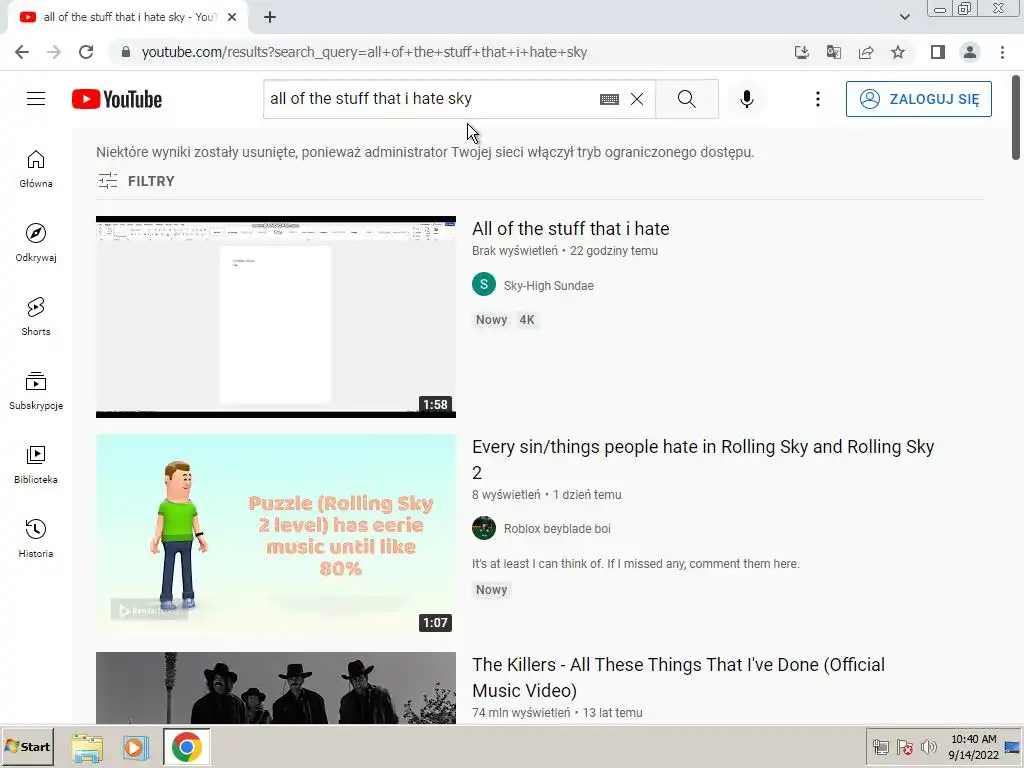Viewport: 1024px width, 768px height.
Task: Close the YouTube search tab
Action: tap(232, 18)
